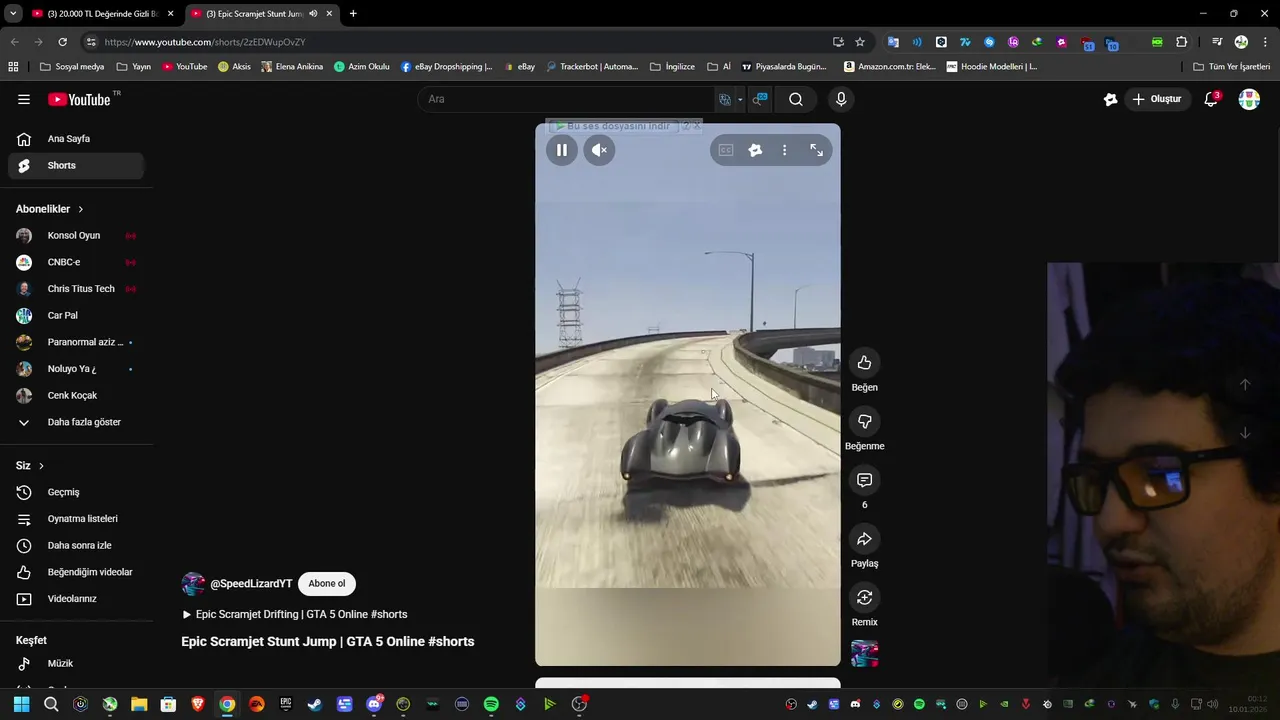The width and height of the screenshot is (1280, 720).
Task: Open Chris Titus Tech channel
Action: (x=76, y=289)
